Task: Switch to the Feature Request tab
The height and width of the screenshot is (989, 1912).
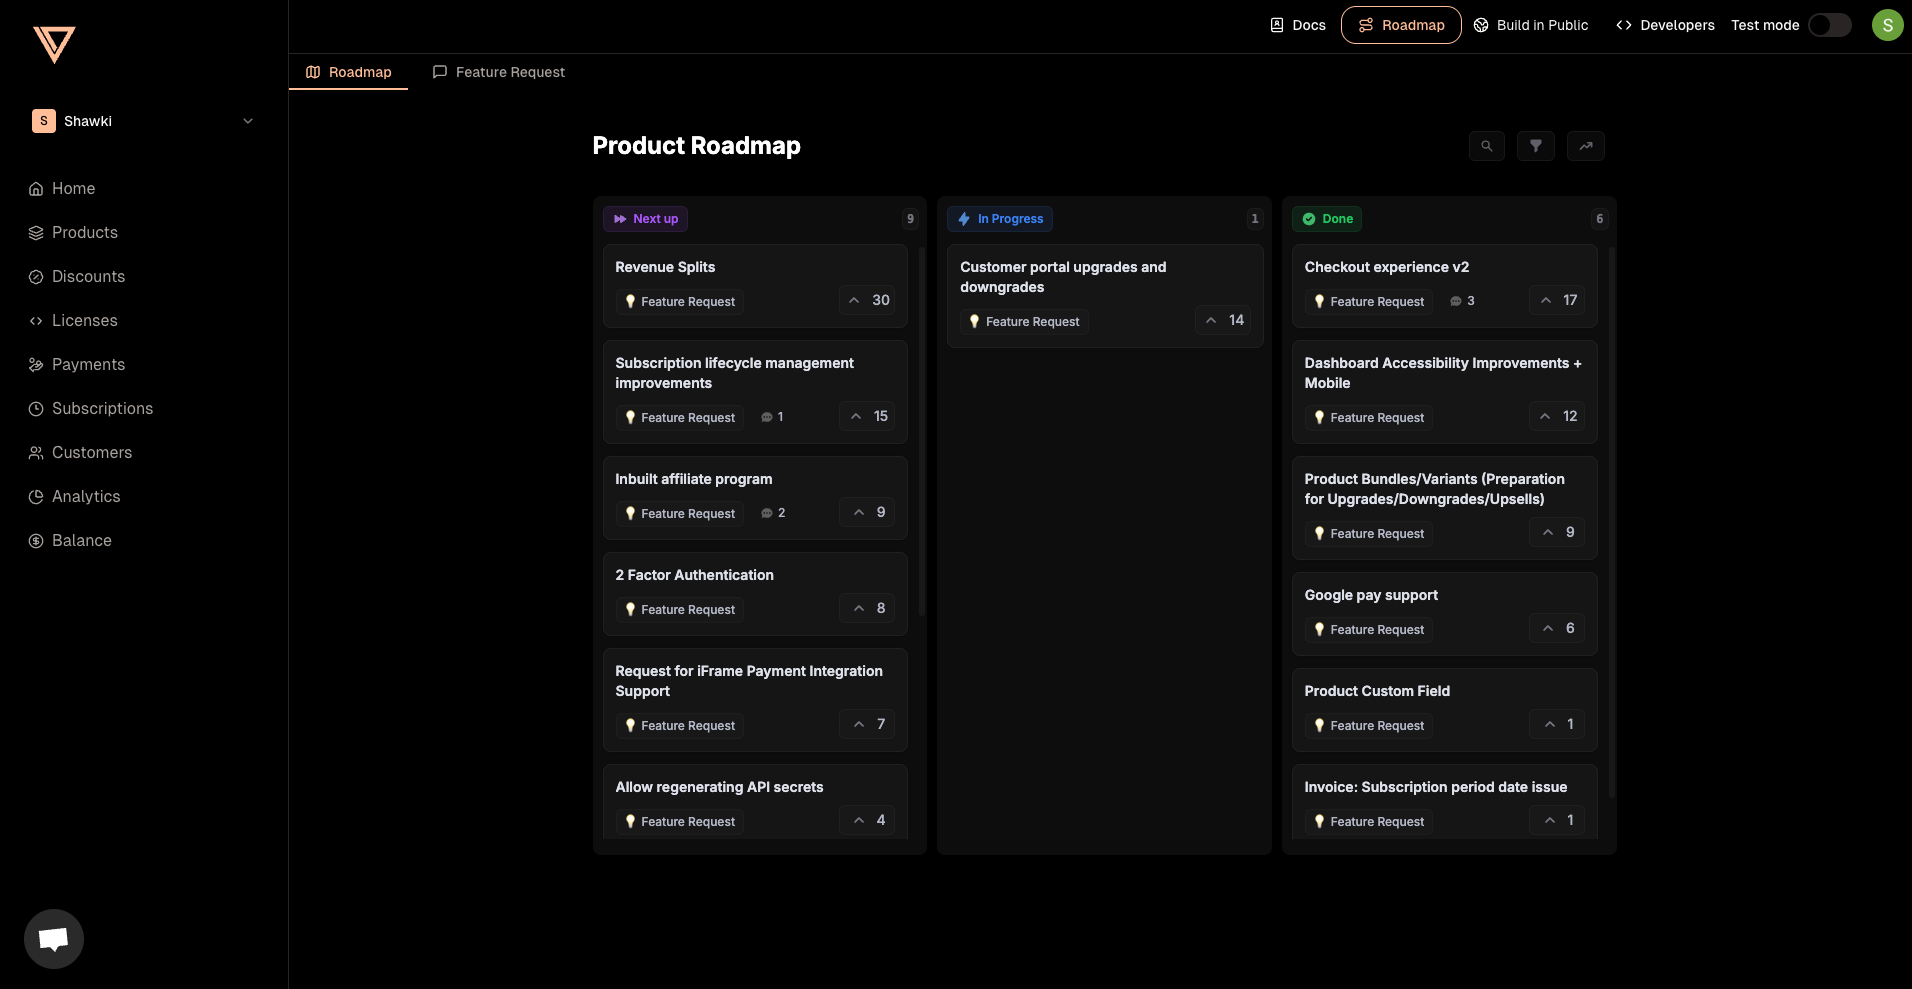Action: click(x=498, y=72)
